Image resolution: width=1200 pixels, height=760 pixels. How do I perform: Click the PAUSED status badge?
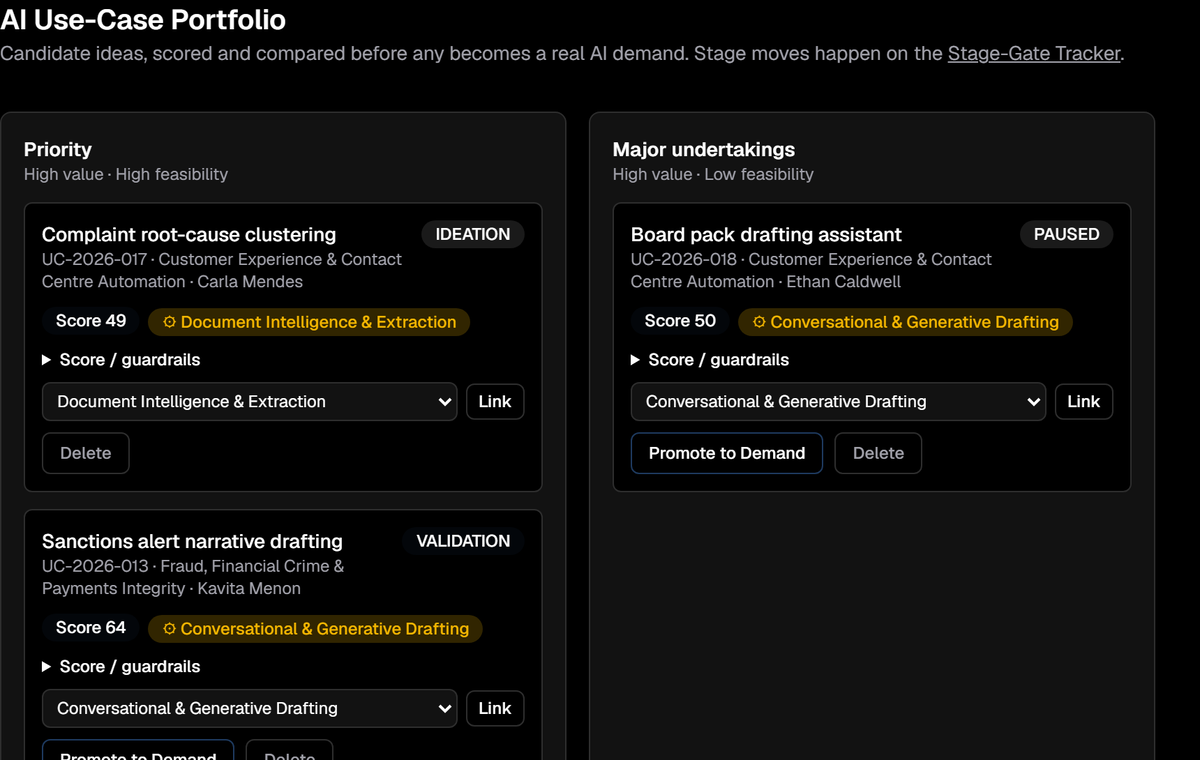pos(1067,234)
